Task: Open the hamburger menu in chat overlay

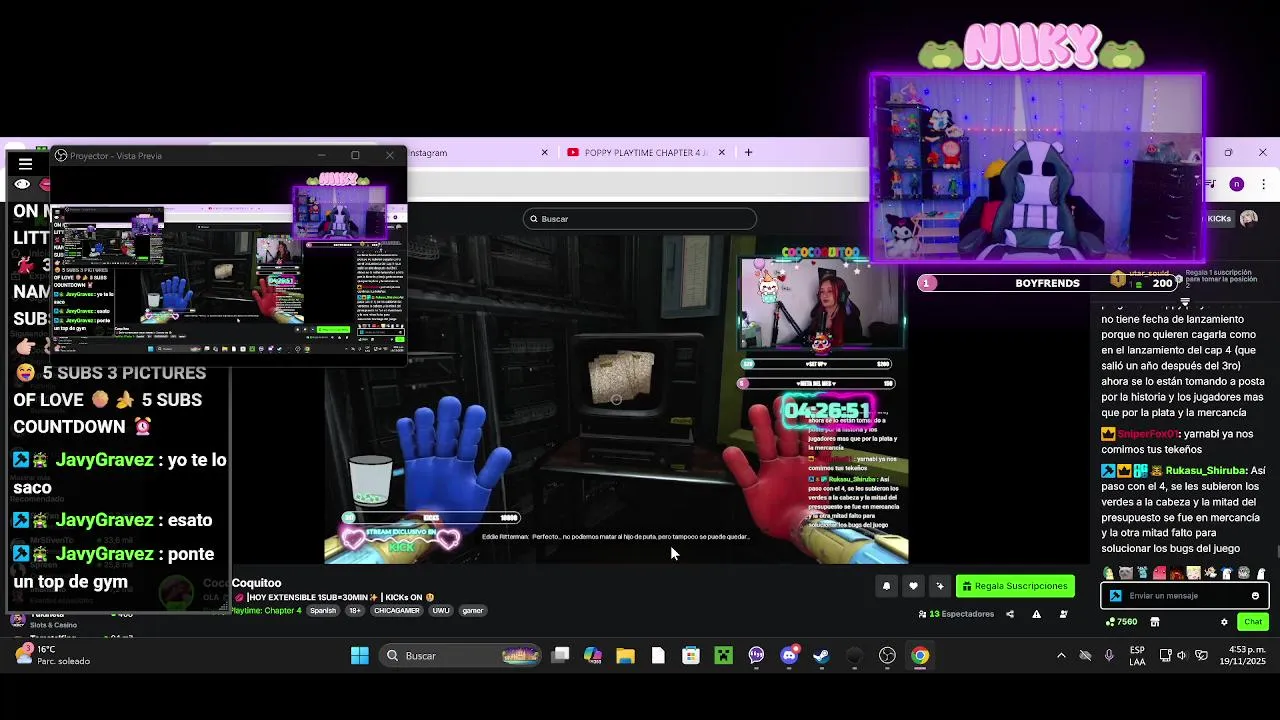Action: point(25,164)
